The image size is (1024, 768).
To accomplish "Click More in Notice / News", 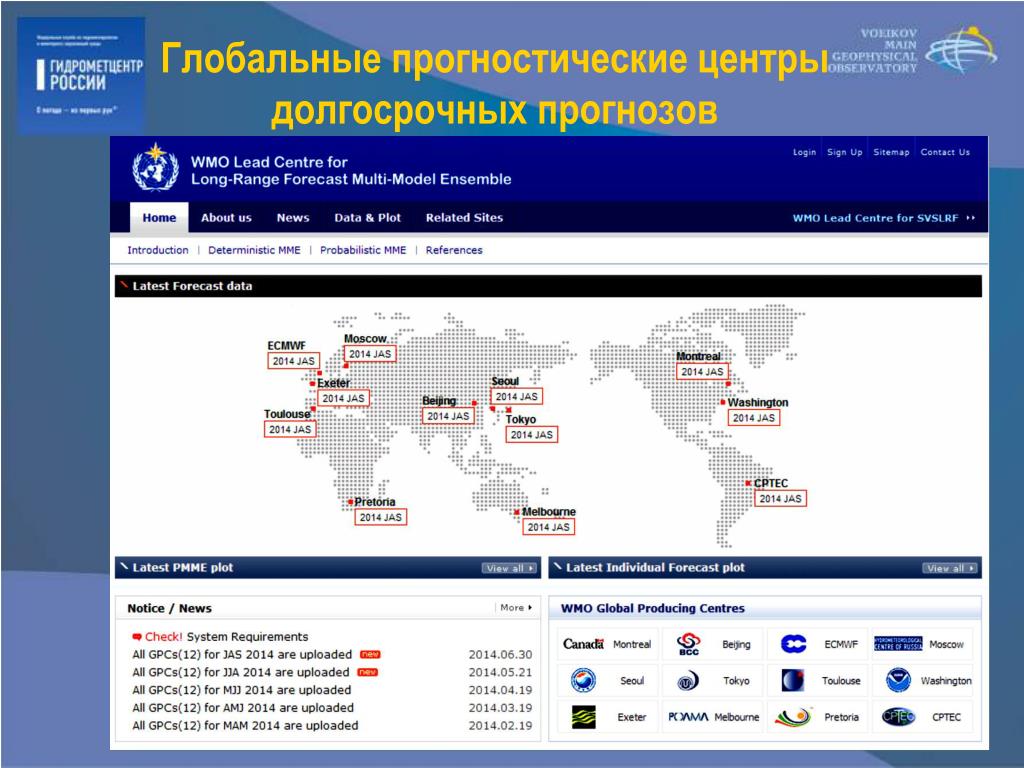I will point(516,607).
